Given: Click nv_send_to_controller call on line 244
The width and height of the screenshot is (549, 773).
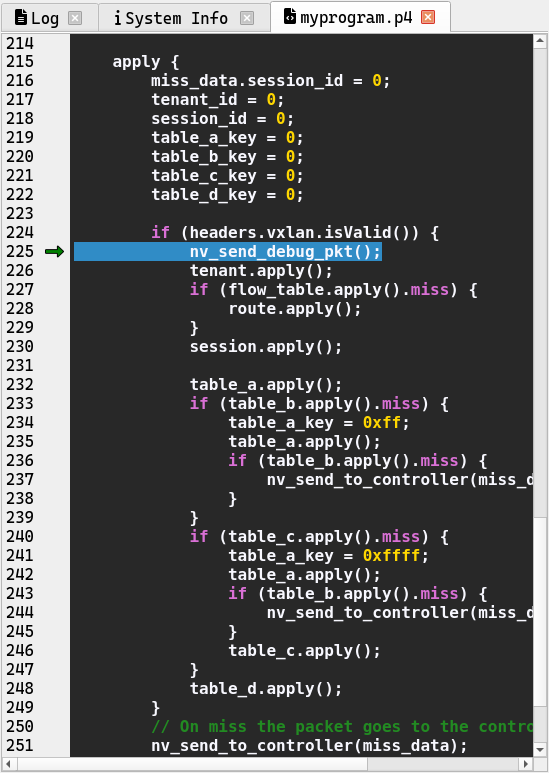Looking at the screenshot, I should [x=400, y=613].
